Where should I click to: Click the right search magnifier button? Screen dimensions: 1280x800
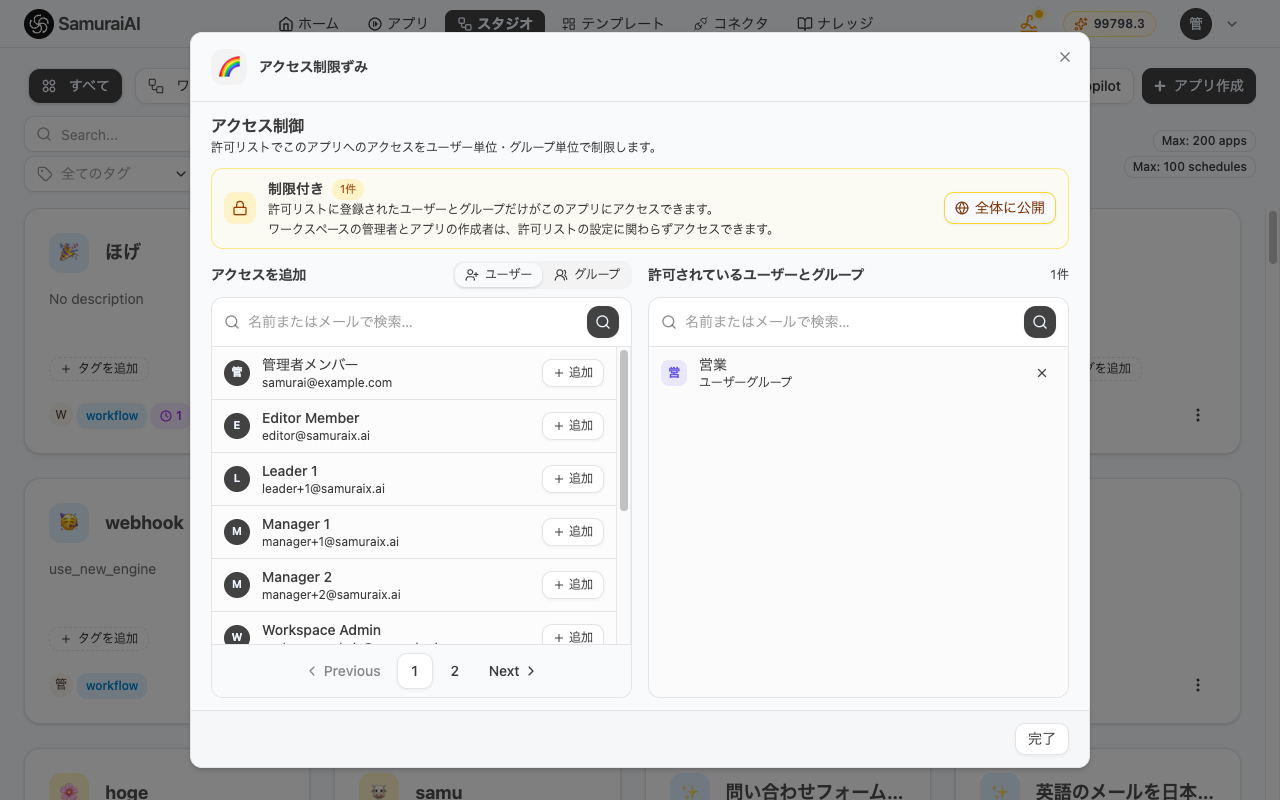point(1040,322)
